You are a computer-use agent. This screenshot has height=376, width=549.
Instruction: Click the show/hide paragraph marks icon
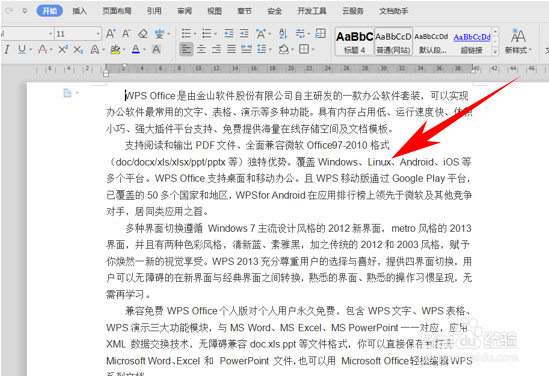click(300, 34)
